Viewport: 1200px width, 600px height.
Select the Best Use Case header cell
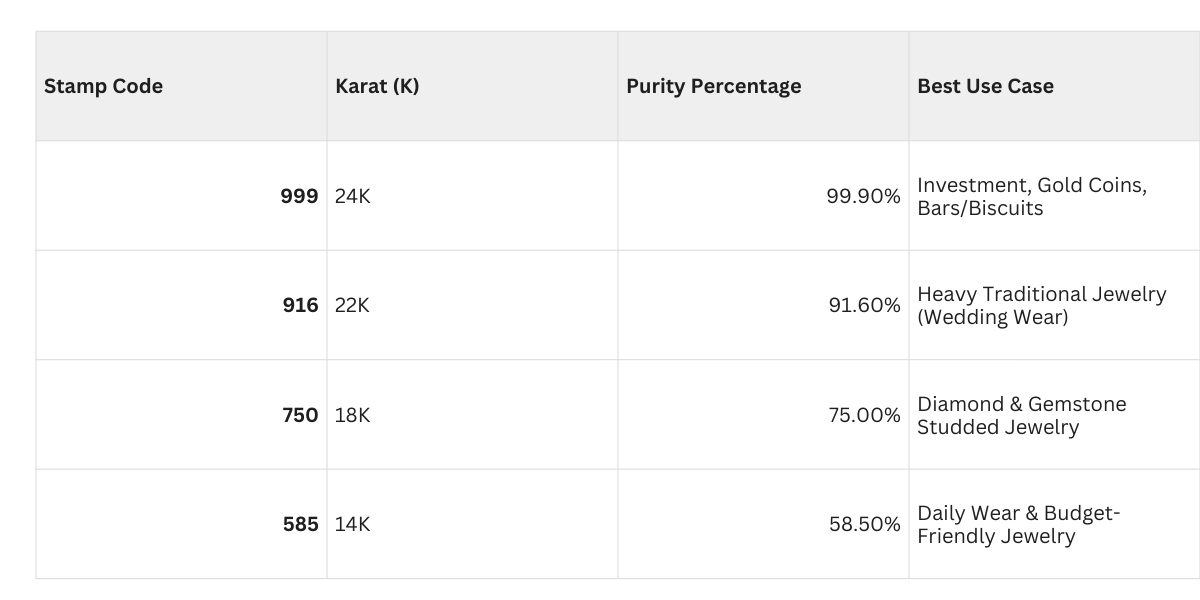(985, 86)
